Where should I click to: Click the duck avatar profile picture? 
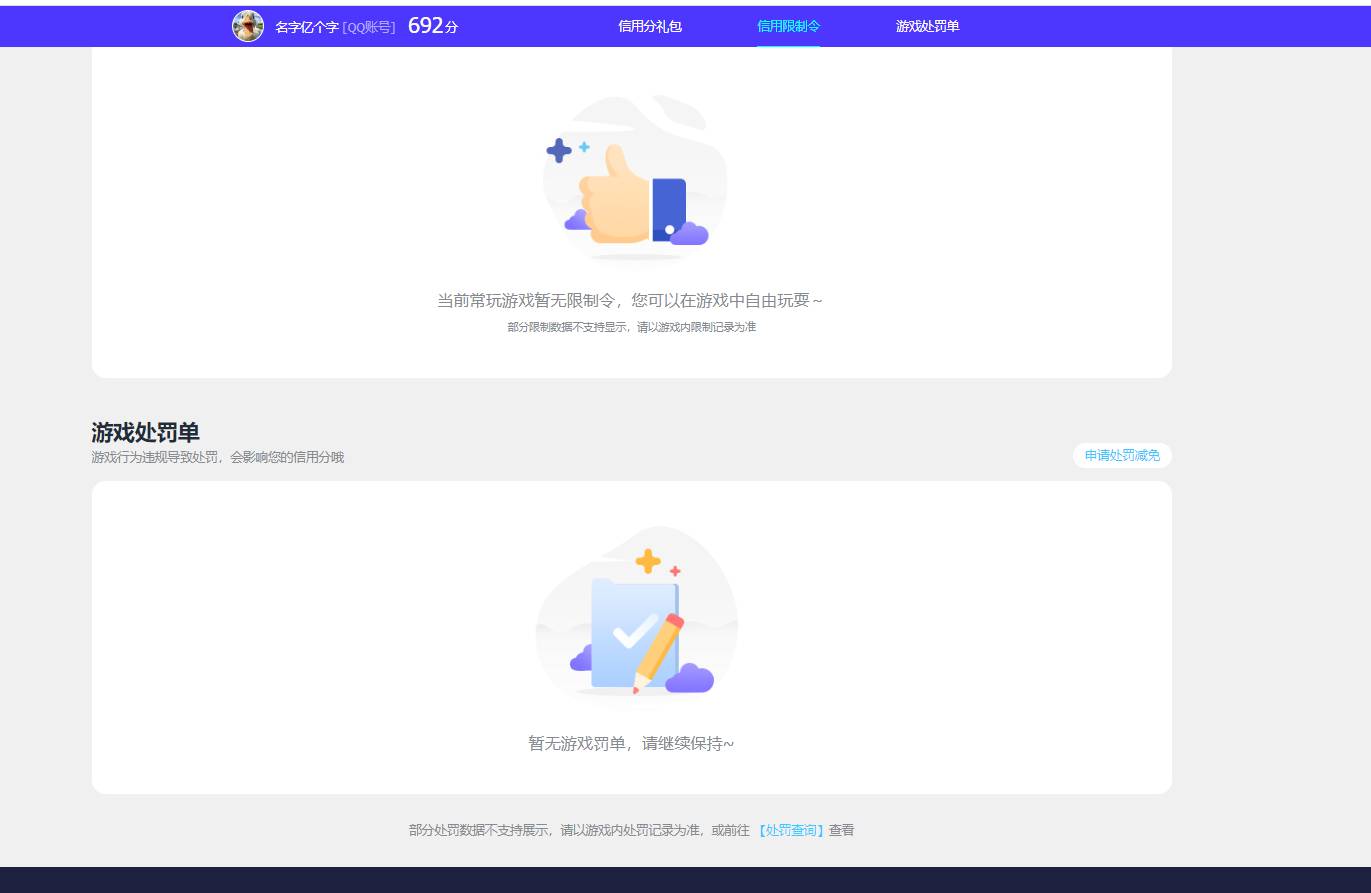(x=248, y=25)
